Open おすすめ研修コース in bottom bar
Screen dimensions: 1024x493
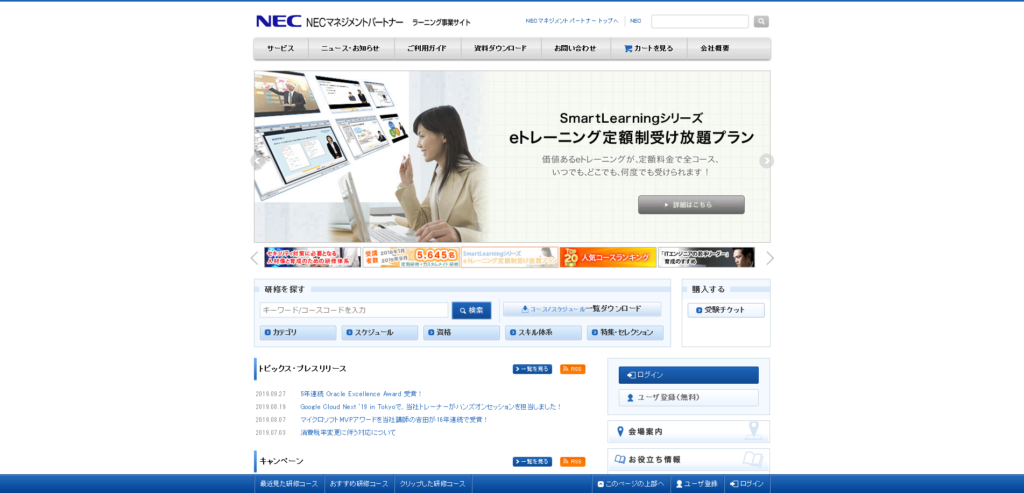coord(359,484)
